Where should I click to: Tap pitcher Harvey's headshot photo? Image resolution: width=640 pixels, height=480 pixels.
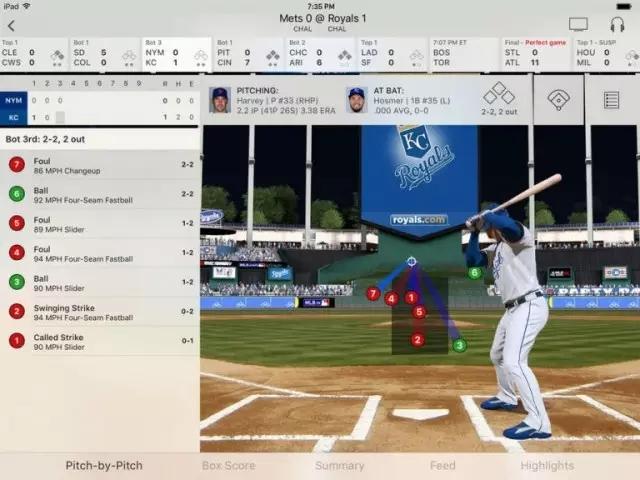[x=219, y=100]
